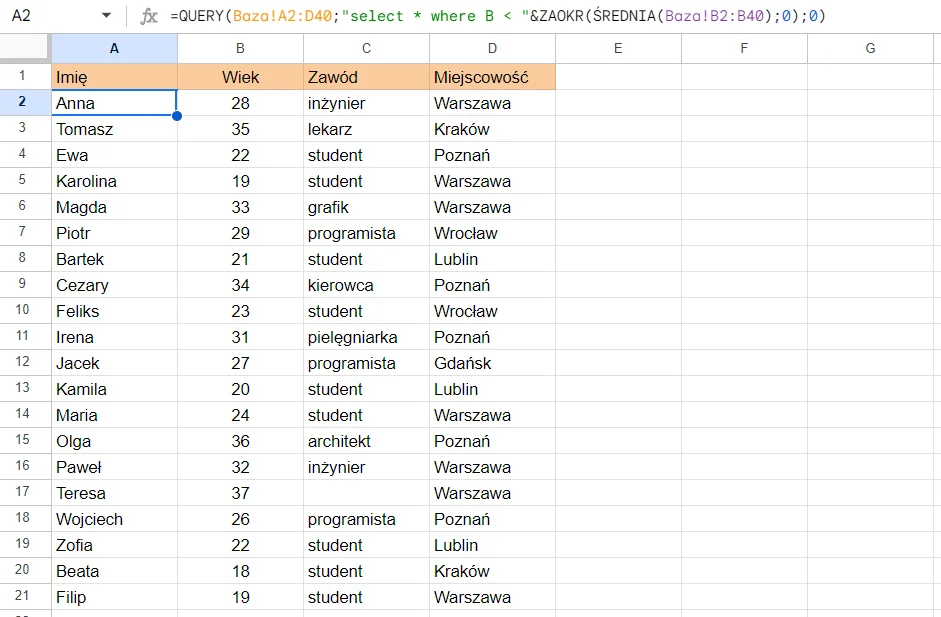Viewport: 941px width, 617px height.
Task: Select column D header
Action: pyautogui.click(x=492, y=48)
